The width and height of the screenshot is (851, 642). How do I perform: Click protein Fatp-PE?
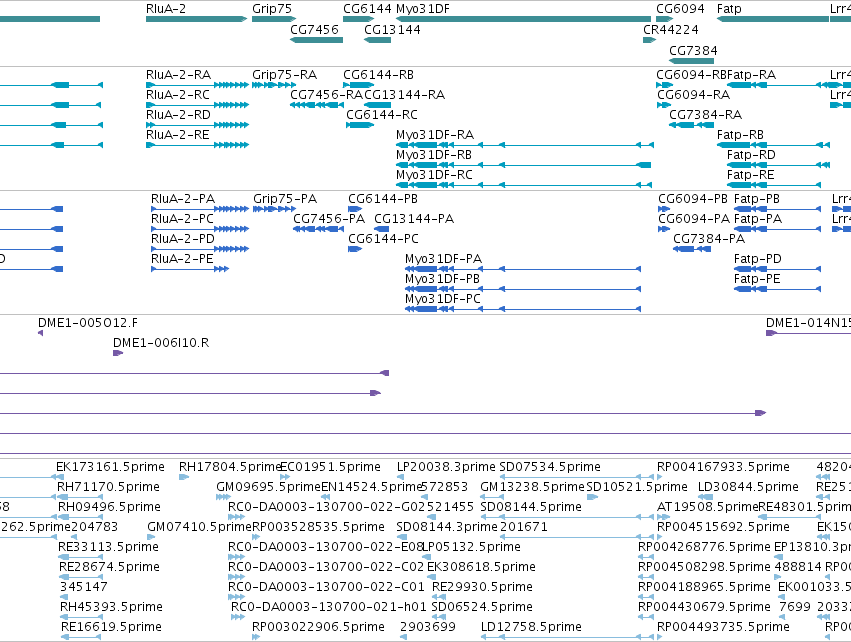tap(777, 289)
